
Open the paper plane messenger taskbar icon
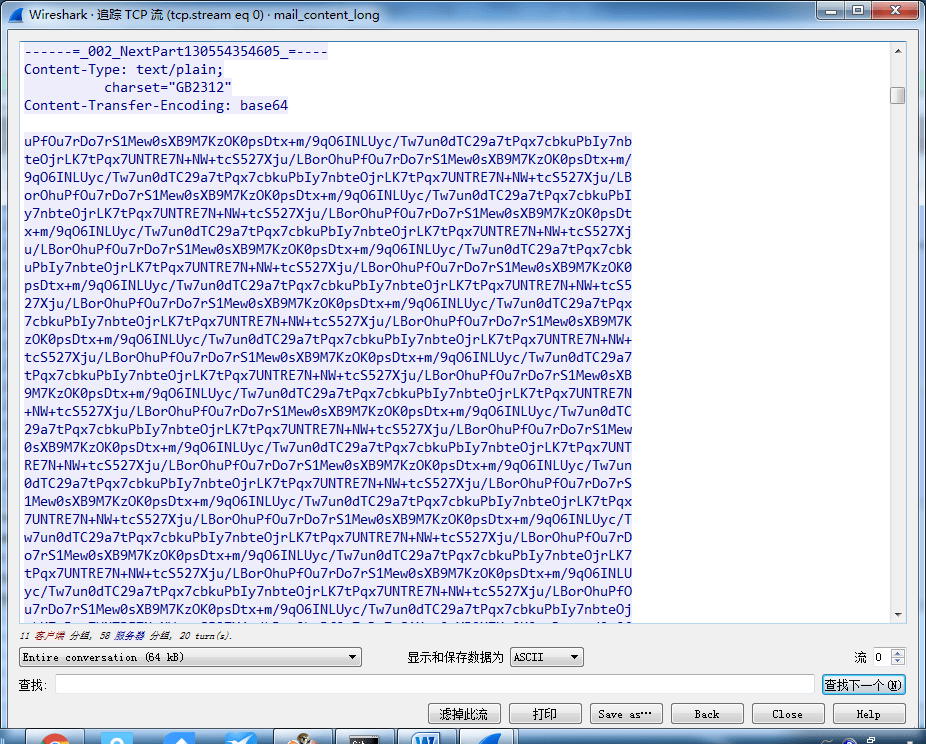pyautogui.click(x=240, y=740)
